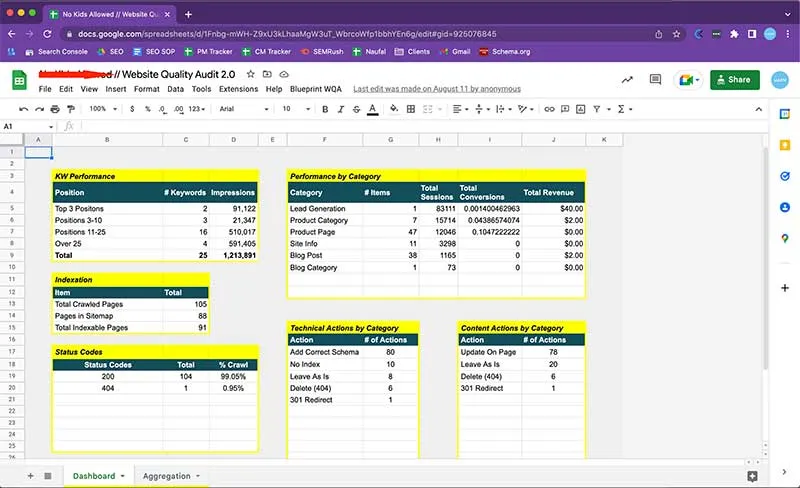Click the formula bar input
800x488 pixels.
tap(423, 126)
